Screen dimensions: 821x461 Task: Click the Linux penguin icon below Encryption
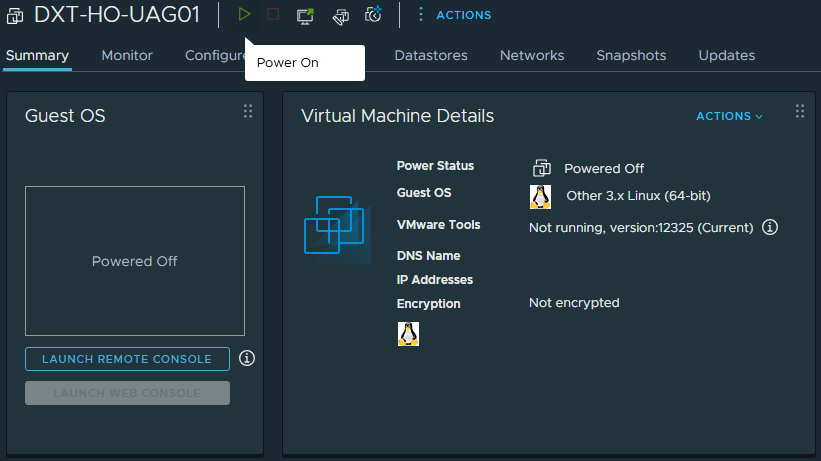point(408,334)
